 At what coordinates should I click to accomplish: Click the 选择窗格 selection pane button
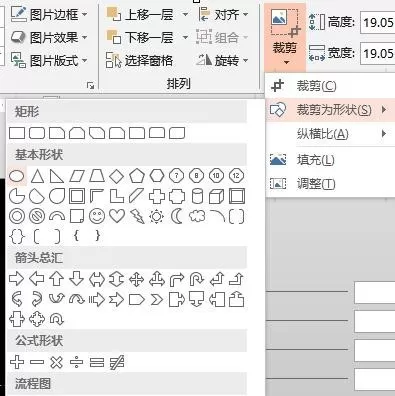click(139, 60)
